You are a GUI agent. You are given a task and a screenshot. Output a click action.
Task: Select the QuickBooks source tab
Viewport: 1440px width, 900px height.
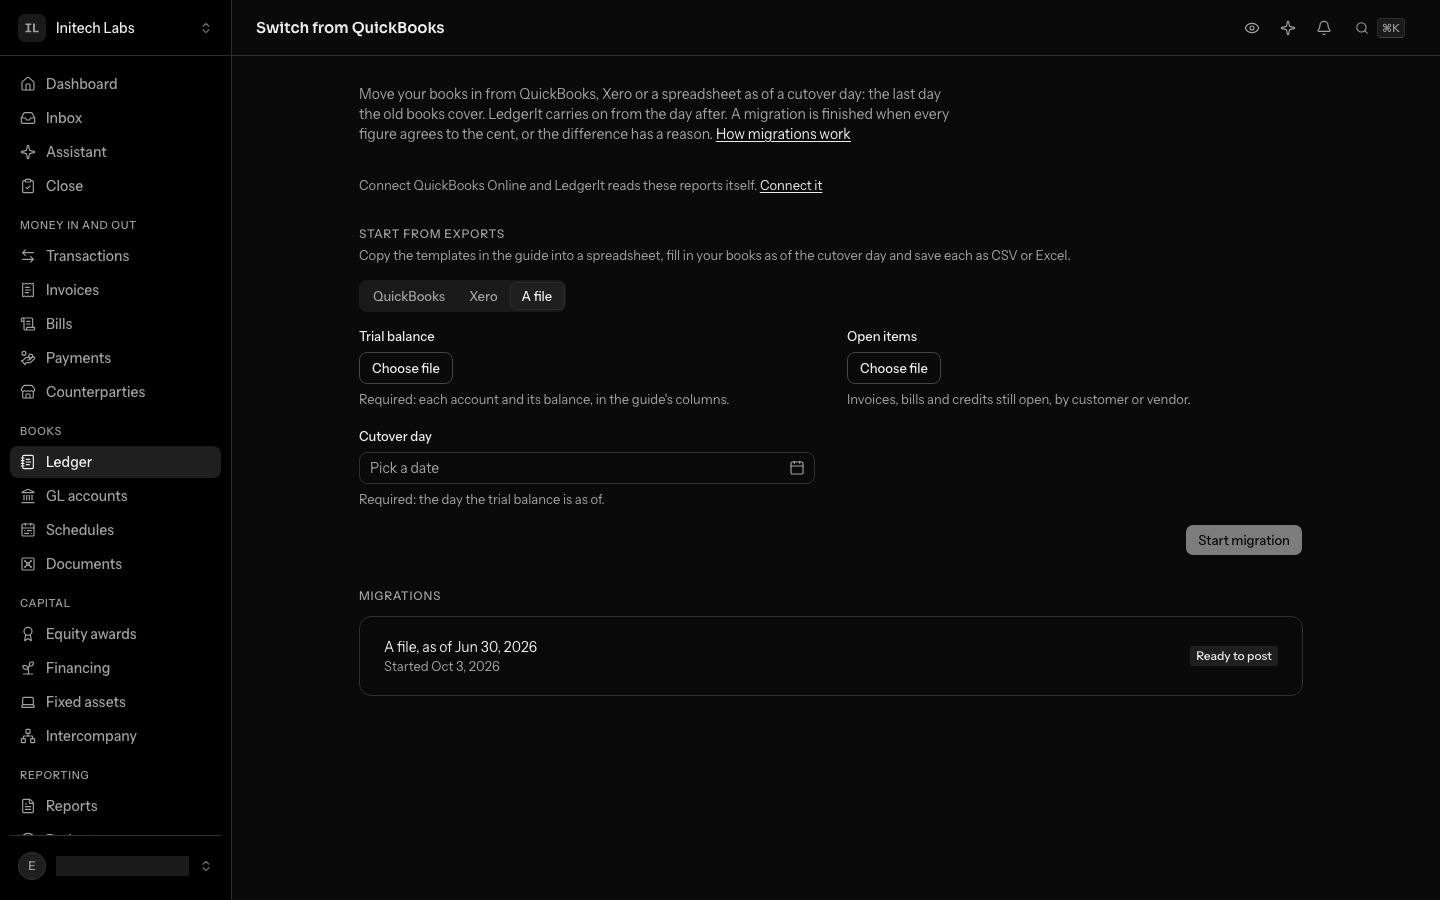pos(409,296)
